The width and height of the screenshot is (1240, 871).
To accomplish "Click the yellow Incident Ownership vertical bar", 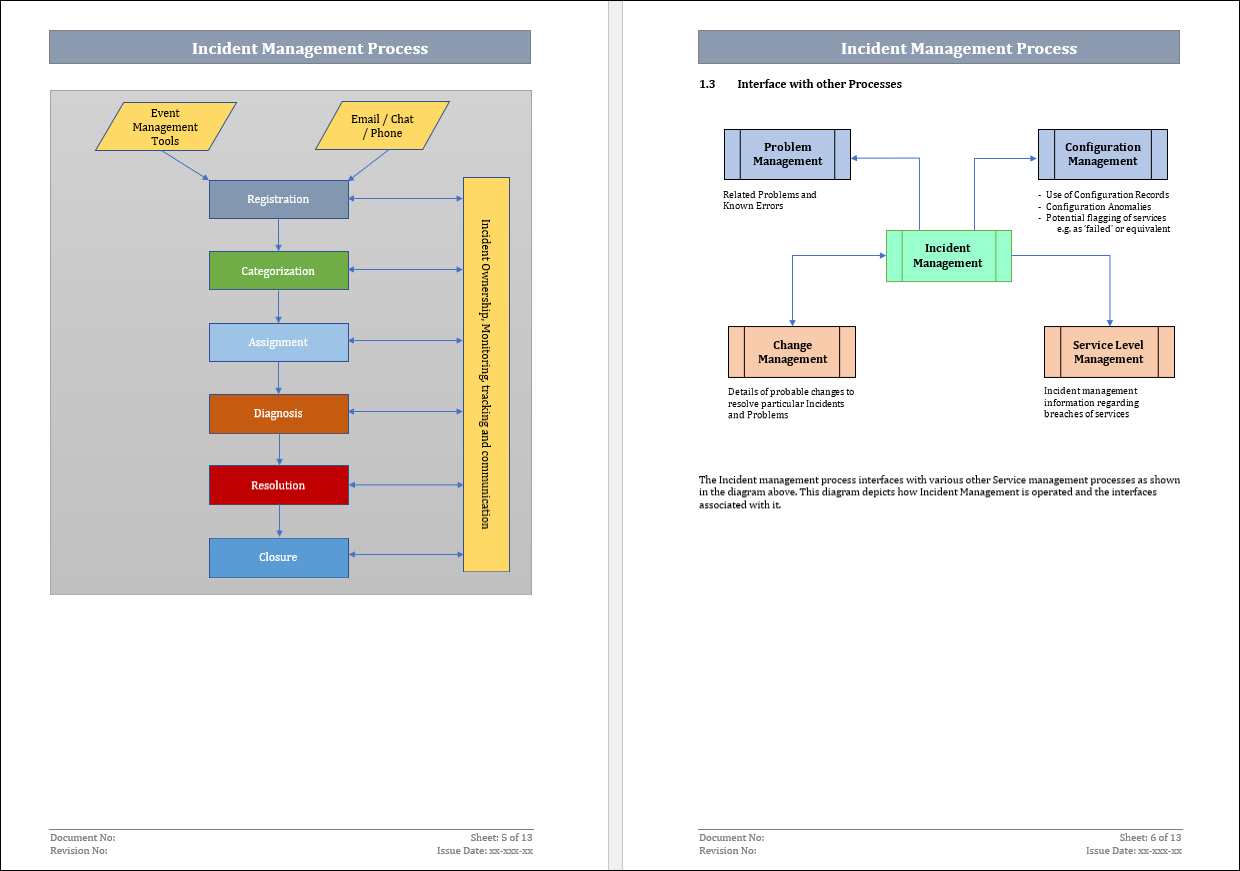I will [486, 374].
